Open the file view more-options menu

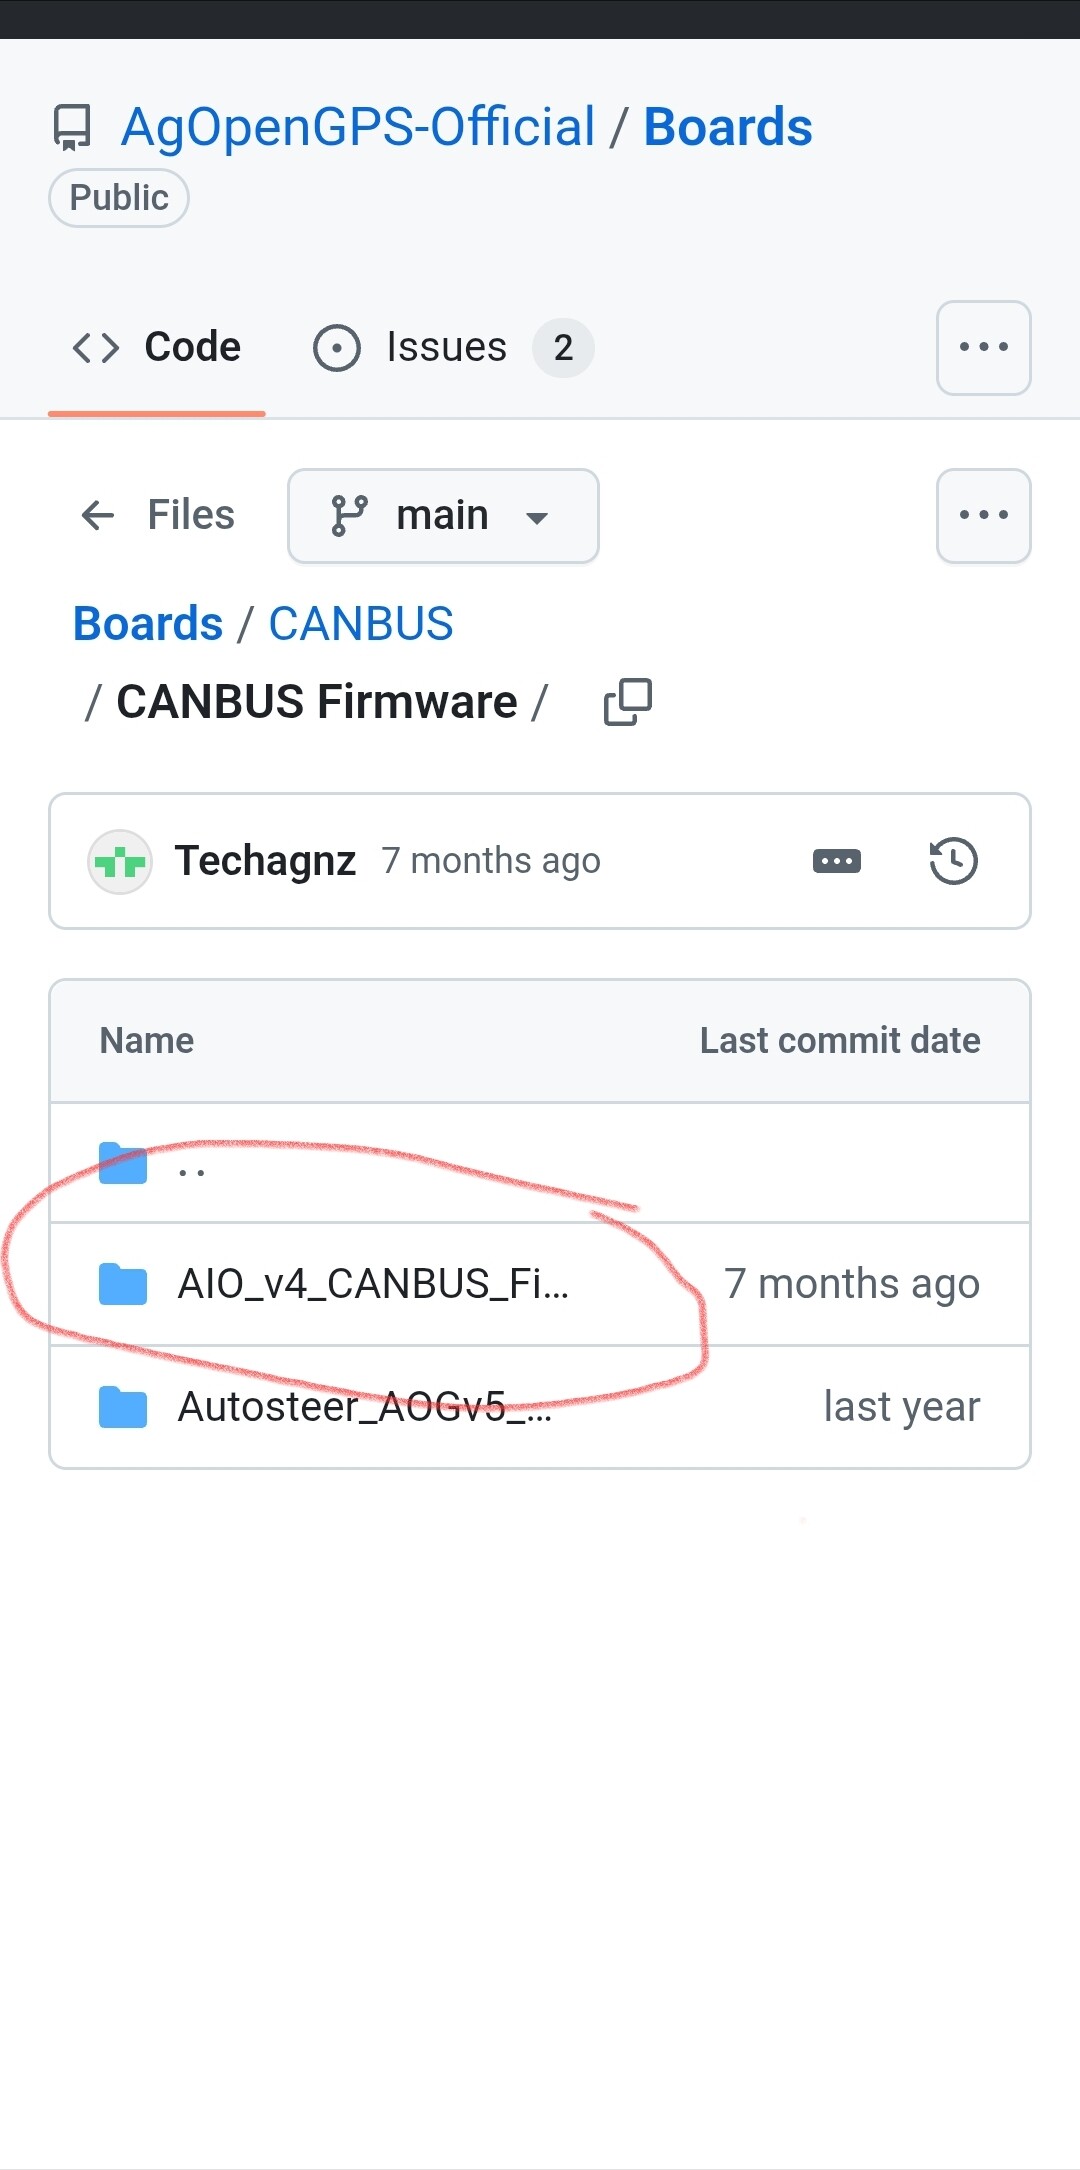click(x=983, y=516)
